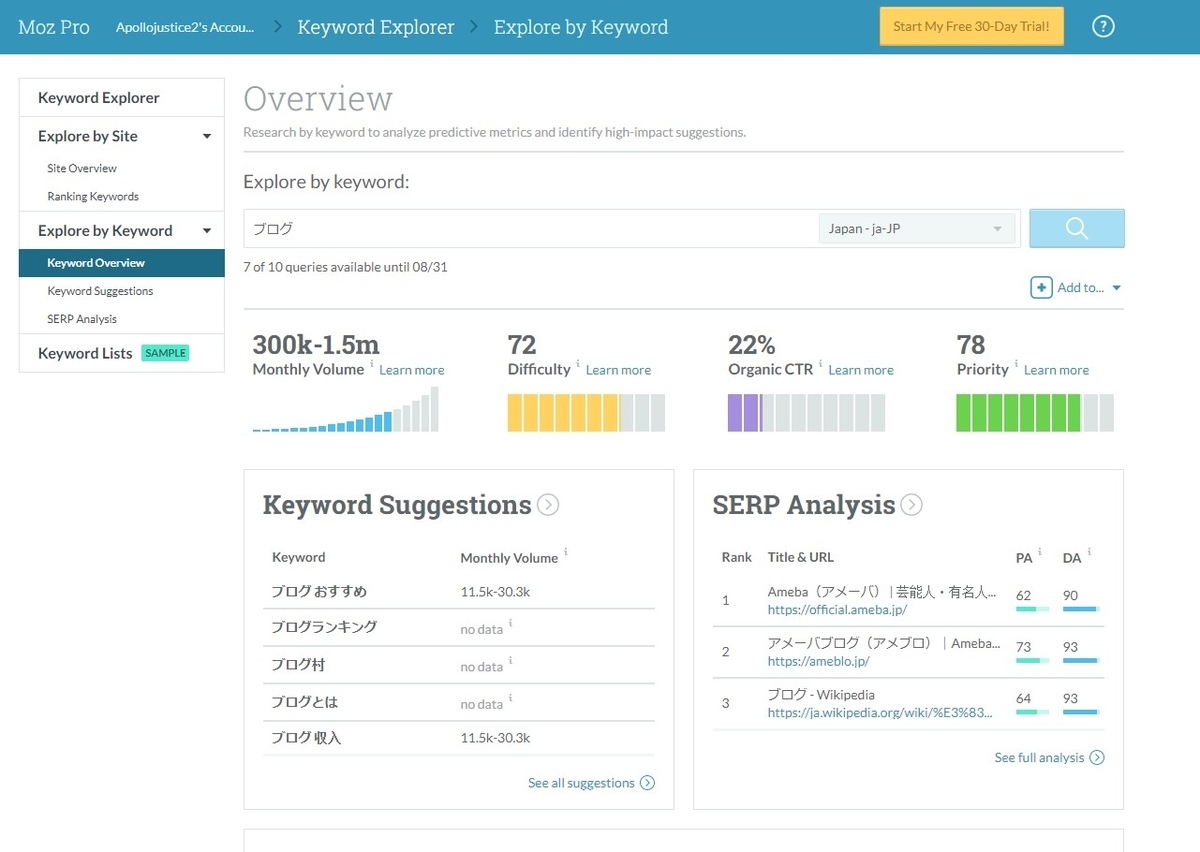
Task: Click See all suggestions link
Action: 581,783
